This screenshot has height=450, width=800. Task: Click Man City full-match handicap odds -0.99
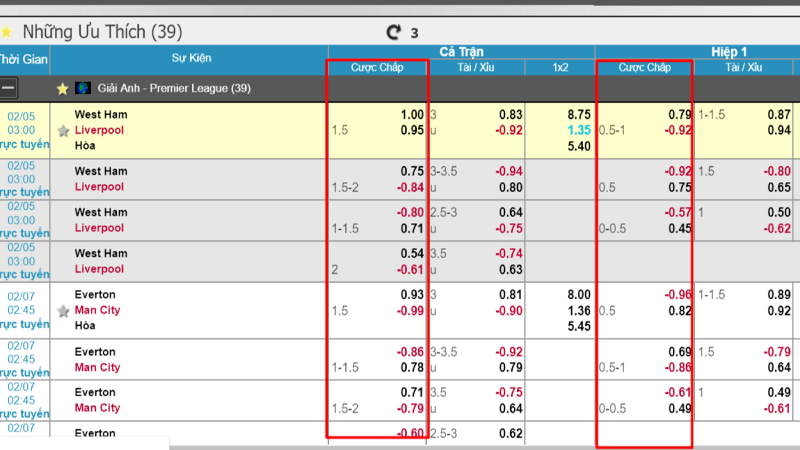point(408,311)
